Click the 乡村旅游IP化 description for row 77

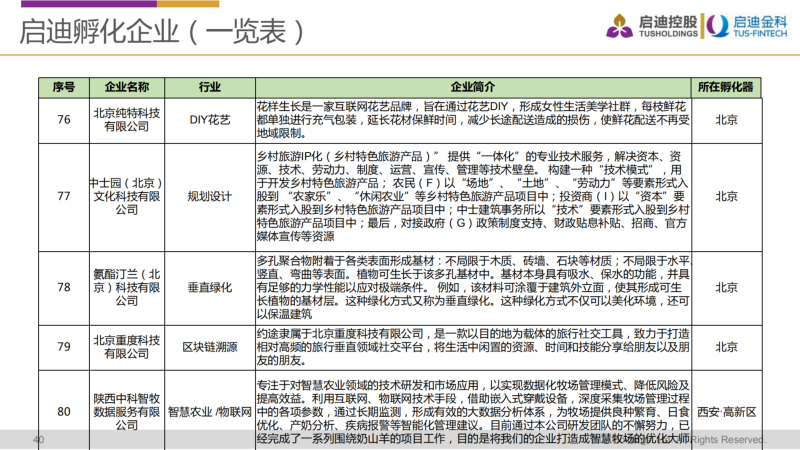click(473, 196)
